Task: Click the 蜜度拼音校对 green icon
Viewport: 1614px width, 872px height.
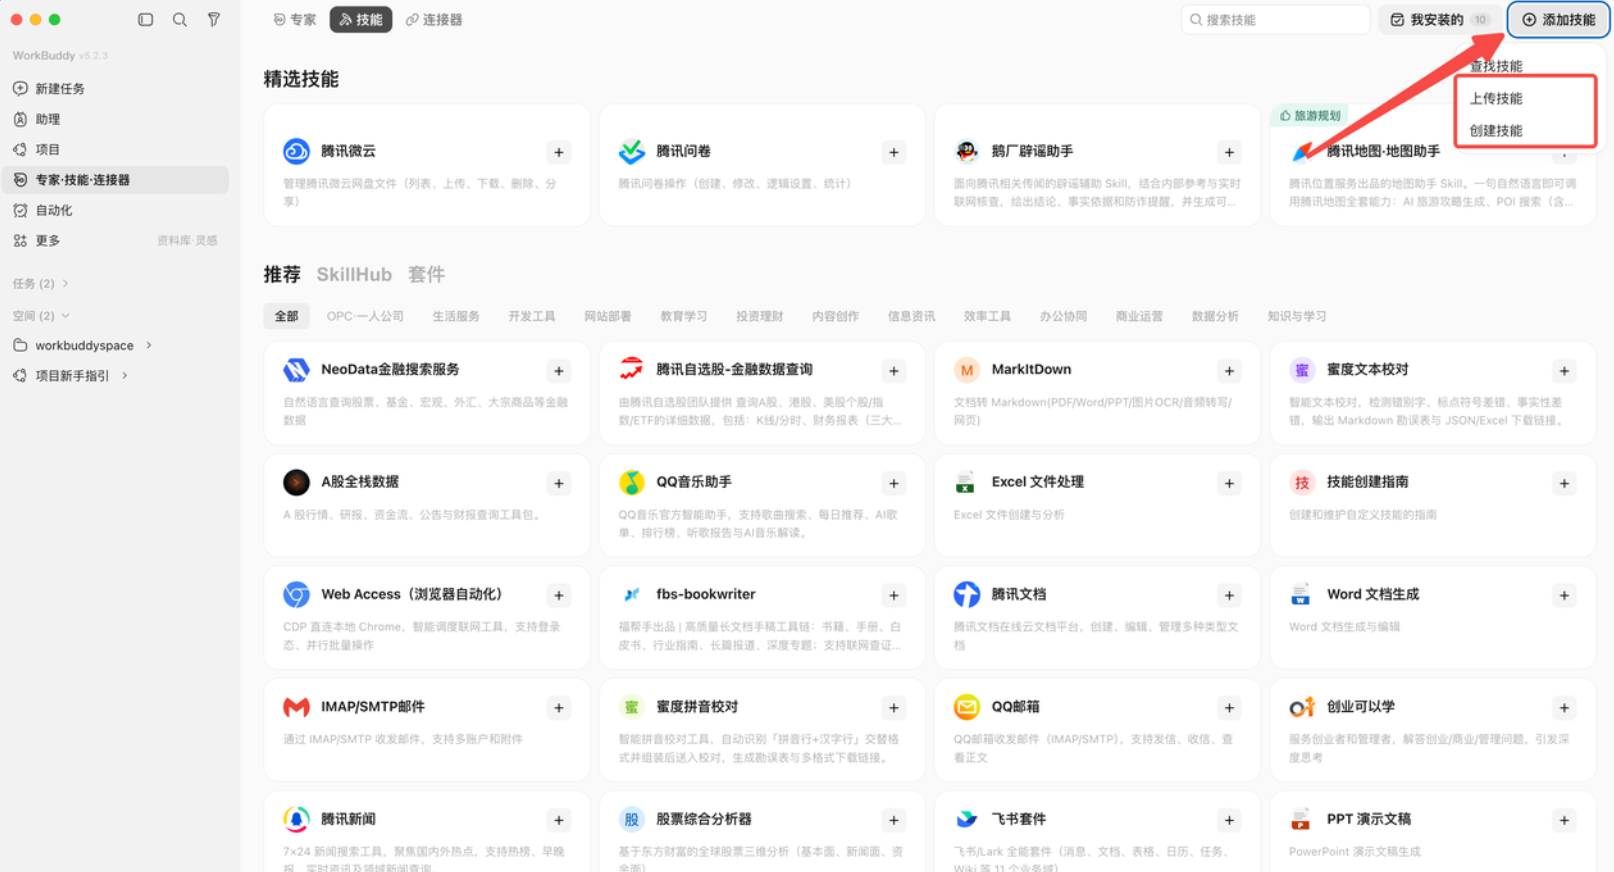Action: [x=632, y=707]
